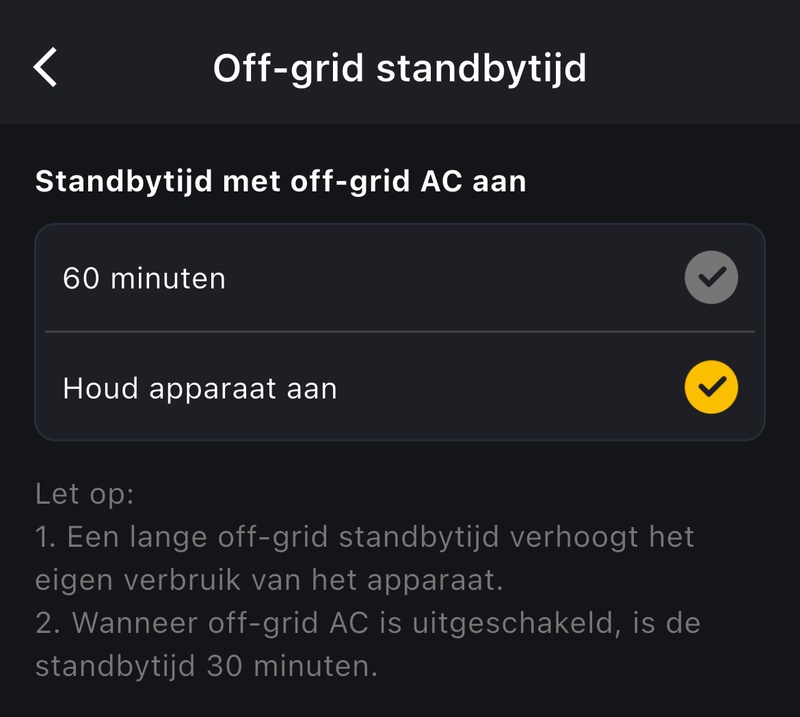The image size is (800, 717).
Task: Click the grey checkmark beside 60 minuten
Action: 711,277
